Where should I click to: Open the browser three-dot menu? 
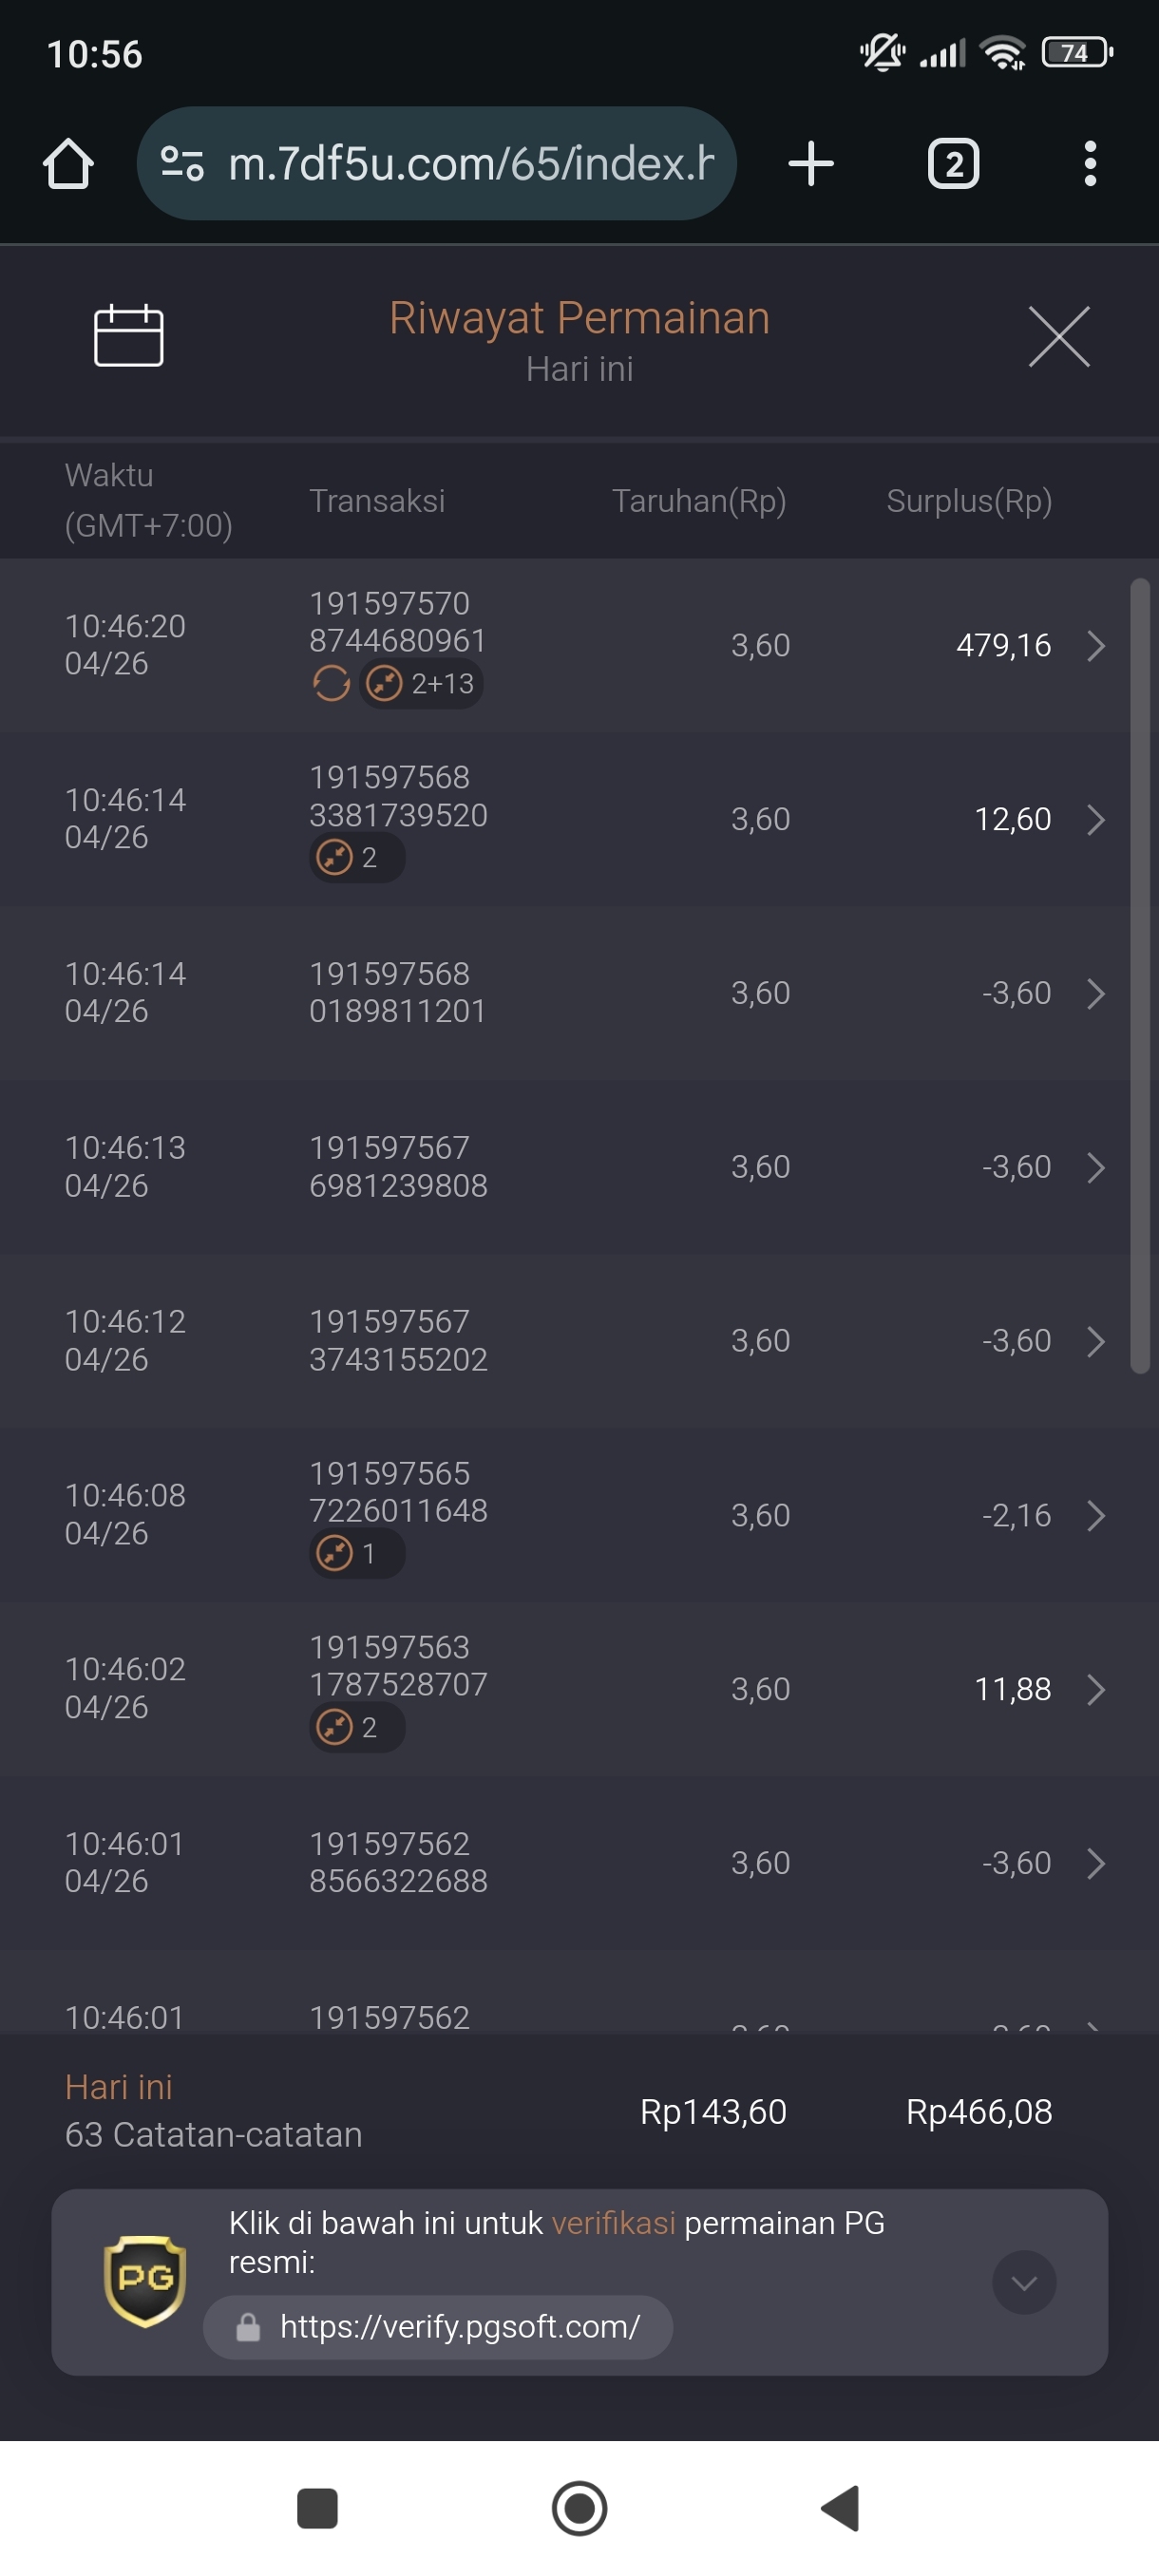[x=1090, y=163]
